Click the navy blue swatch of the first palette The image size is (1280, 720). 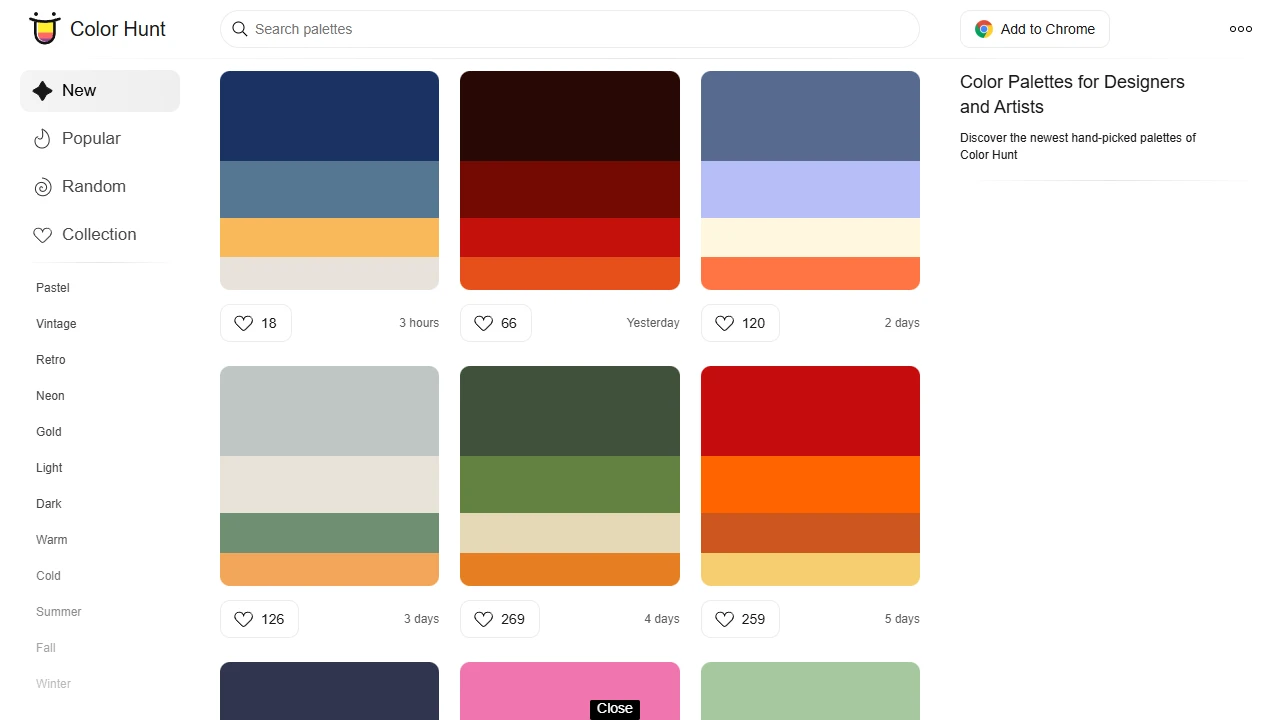coord(329,115)
